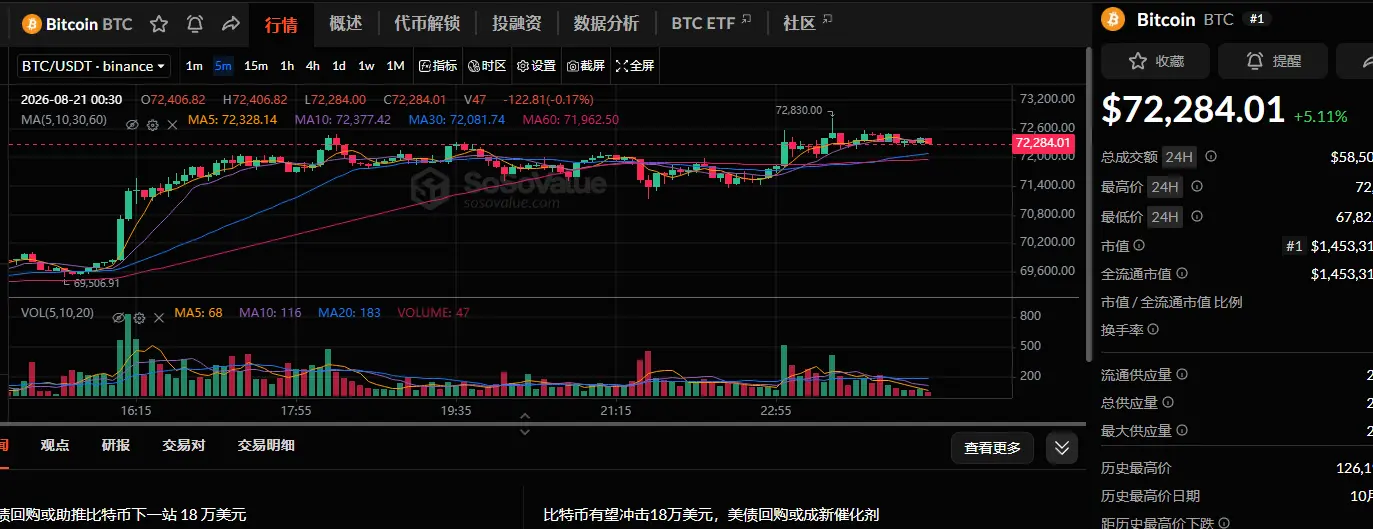This screenshot has height=529, width=1373.
Task: Take a chart screenshot with 截屏
Action: coord(585,66)
